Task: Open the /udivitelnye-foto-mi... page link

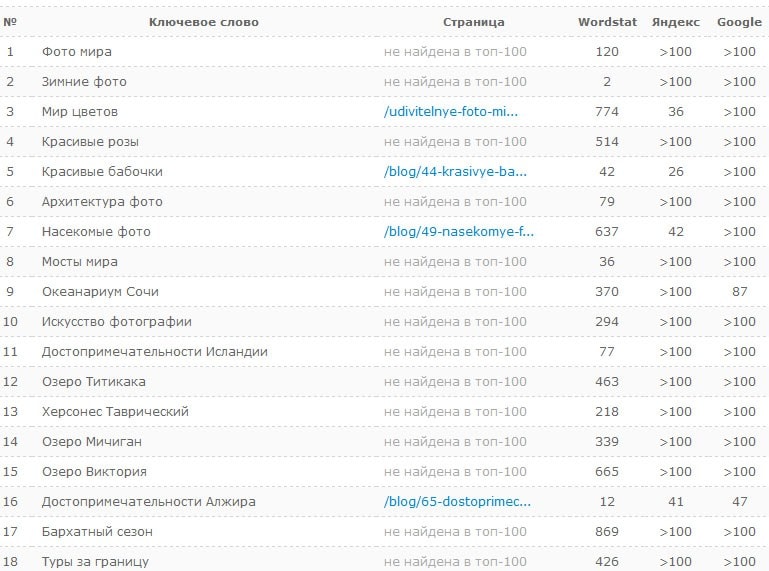Action: click(x=451, y=112)
